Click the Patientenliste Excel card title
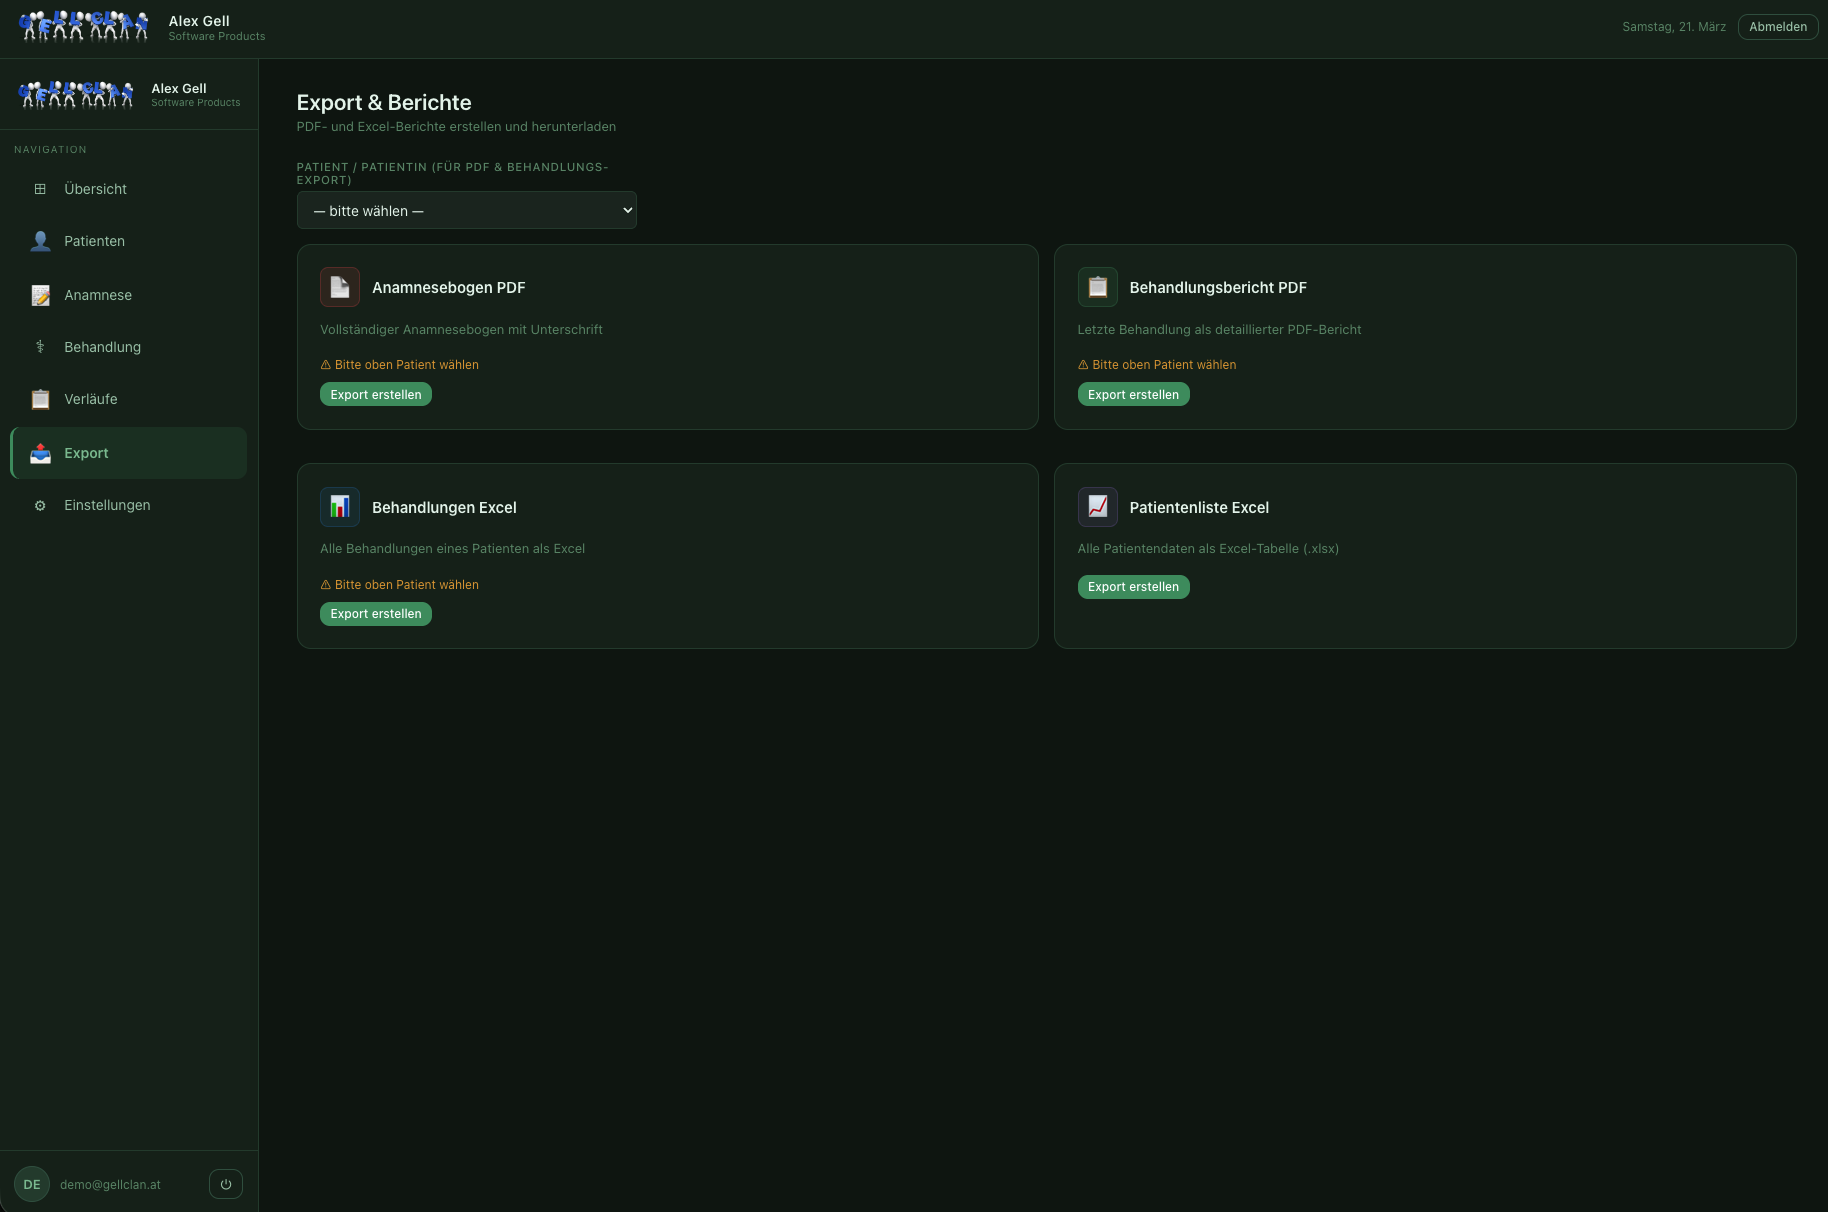The width and height of the screenshot is (1828, 1212). tap(1199, 507)
